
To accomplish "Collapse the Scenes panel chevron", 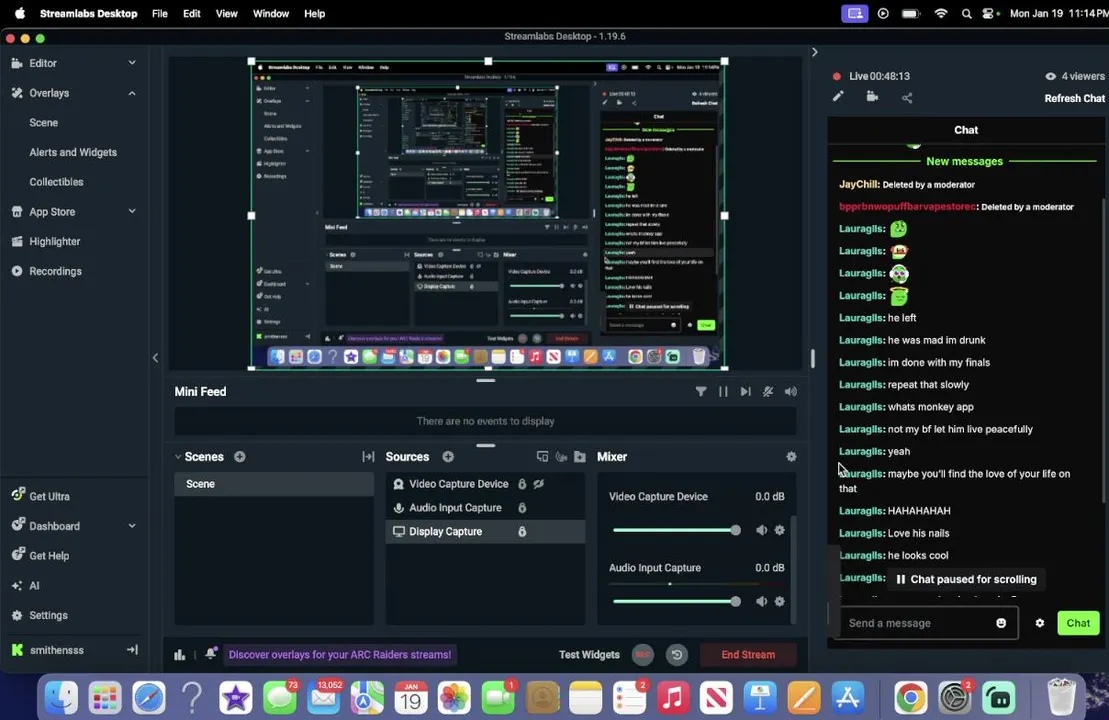I will coord(178,456).
